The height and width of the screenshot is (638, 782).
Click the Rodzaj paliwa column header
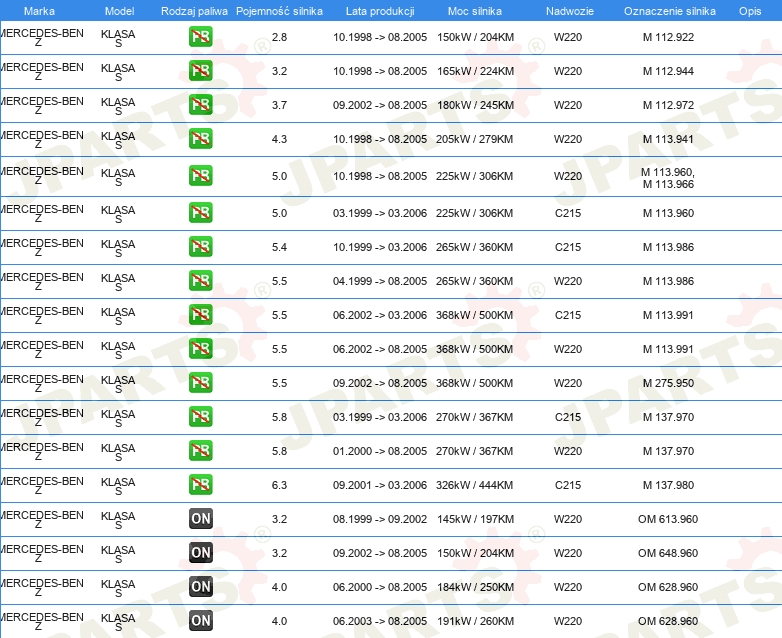194,11
